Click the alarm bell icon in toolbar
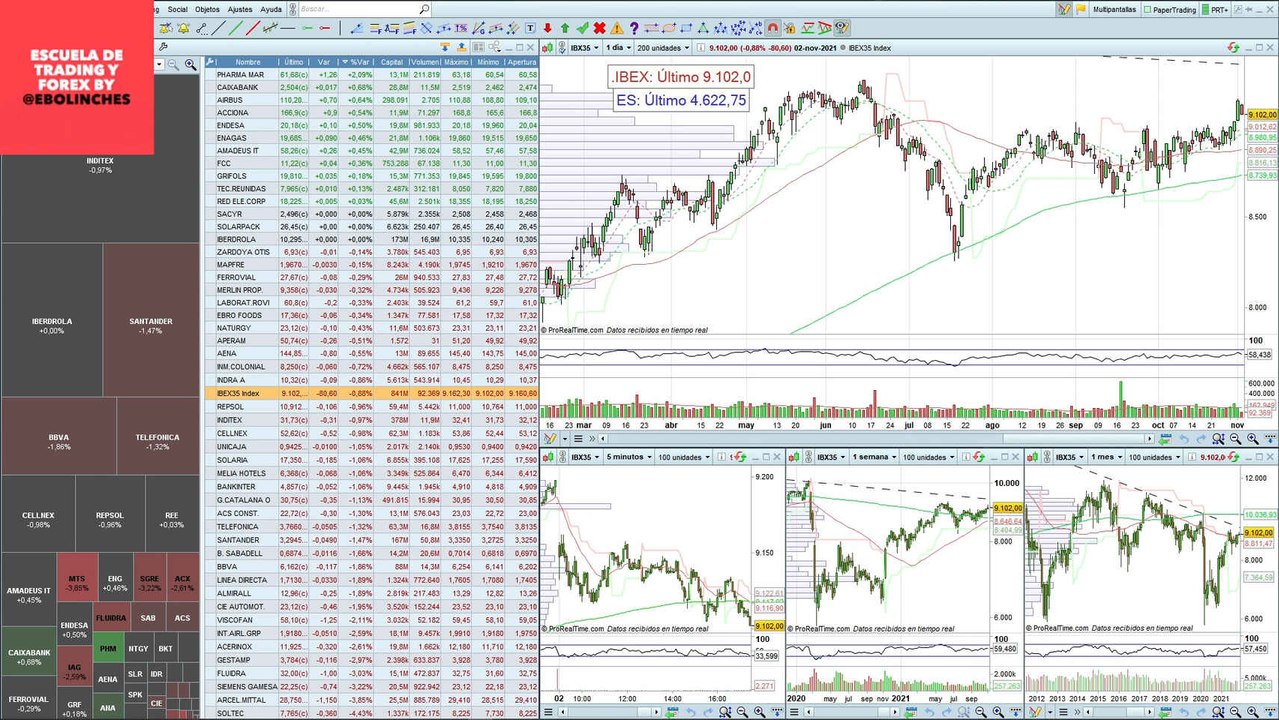The width and height of the screenshot is (1279, 720). (183, 28)
